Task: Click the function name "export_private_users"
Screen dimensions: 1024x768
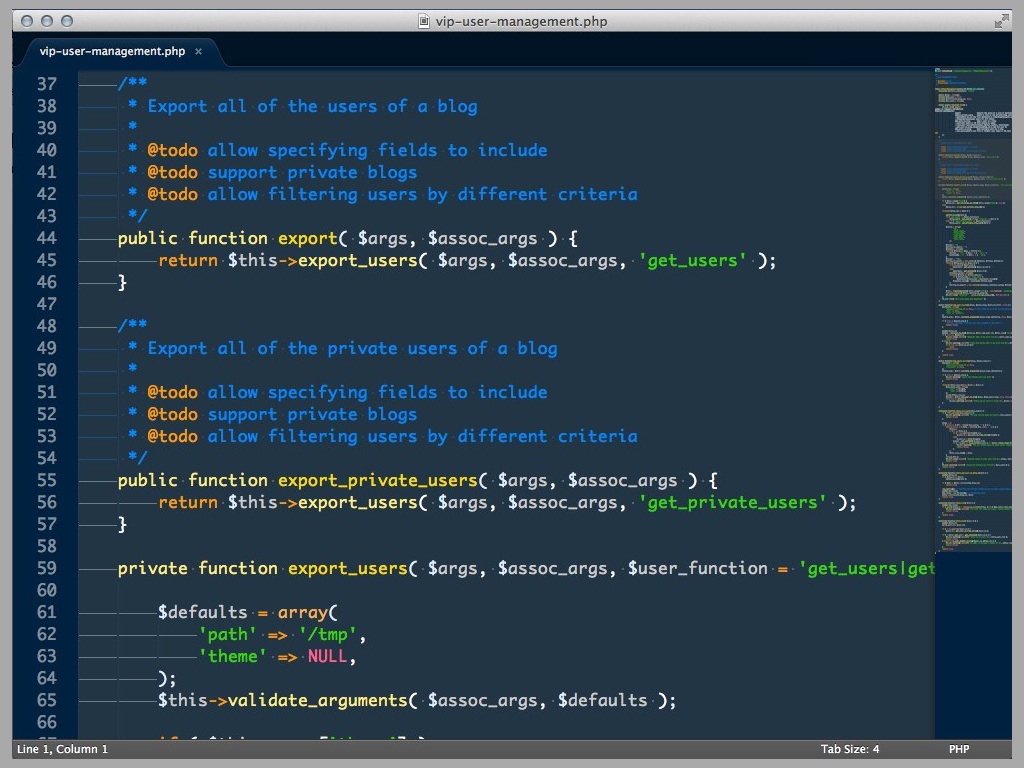Action: click(x=378, y=481)
